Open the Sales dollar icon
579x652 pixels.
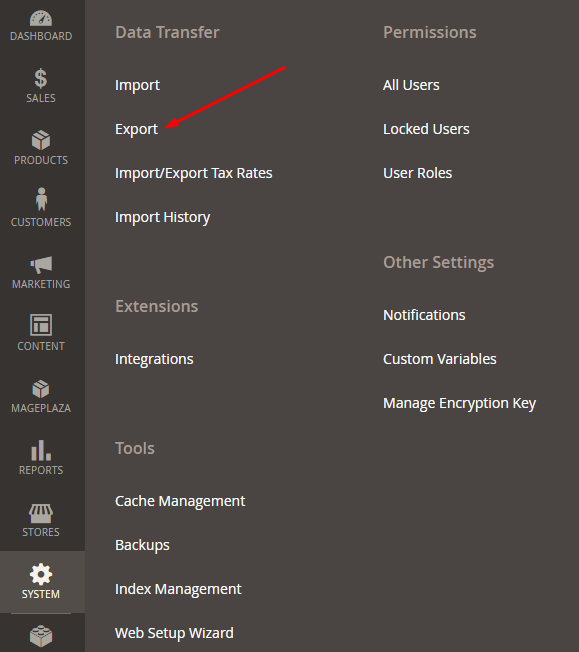pyautogui.click(x=41, y=78)
